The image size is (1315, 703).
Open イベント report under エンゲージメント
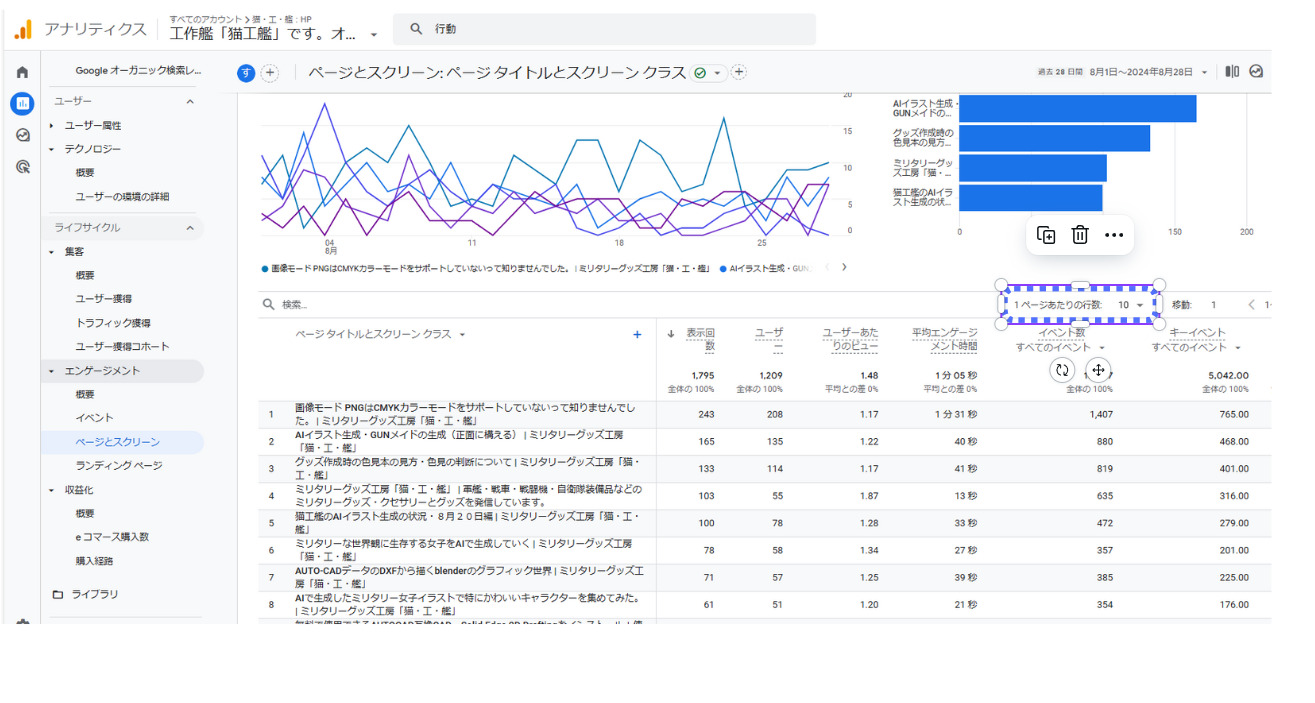95,418
